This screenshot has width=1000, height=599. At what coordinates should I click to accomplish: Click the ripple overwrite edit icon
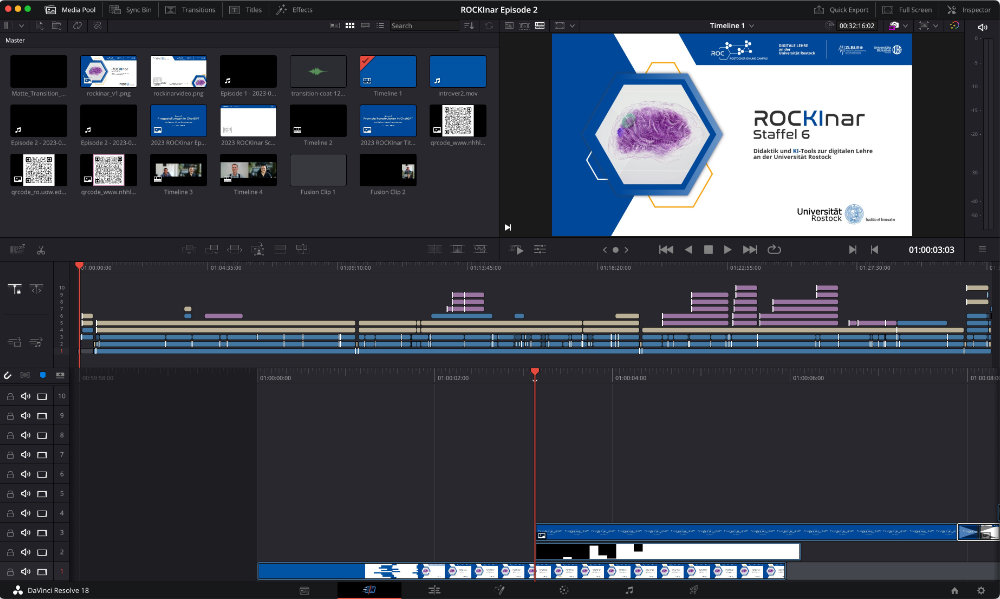[234, 249]
